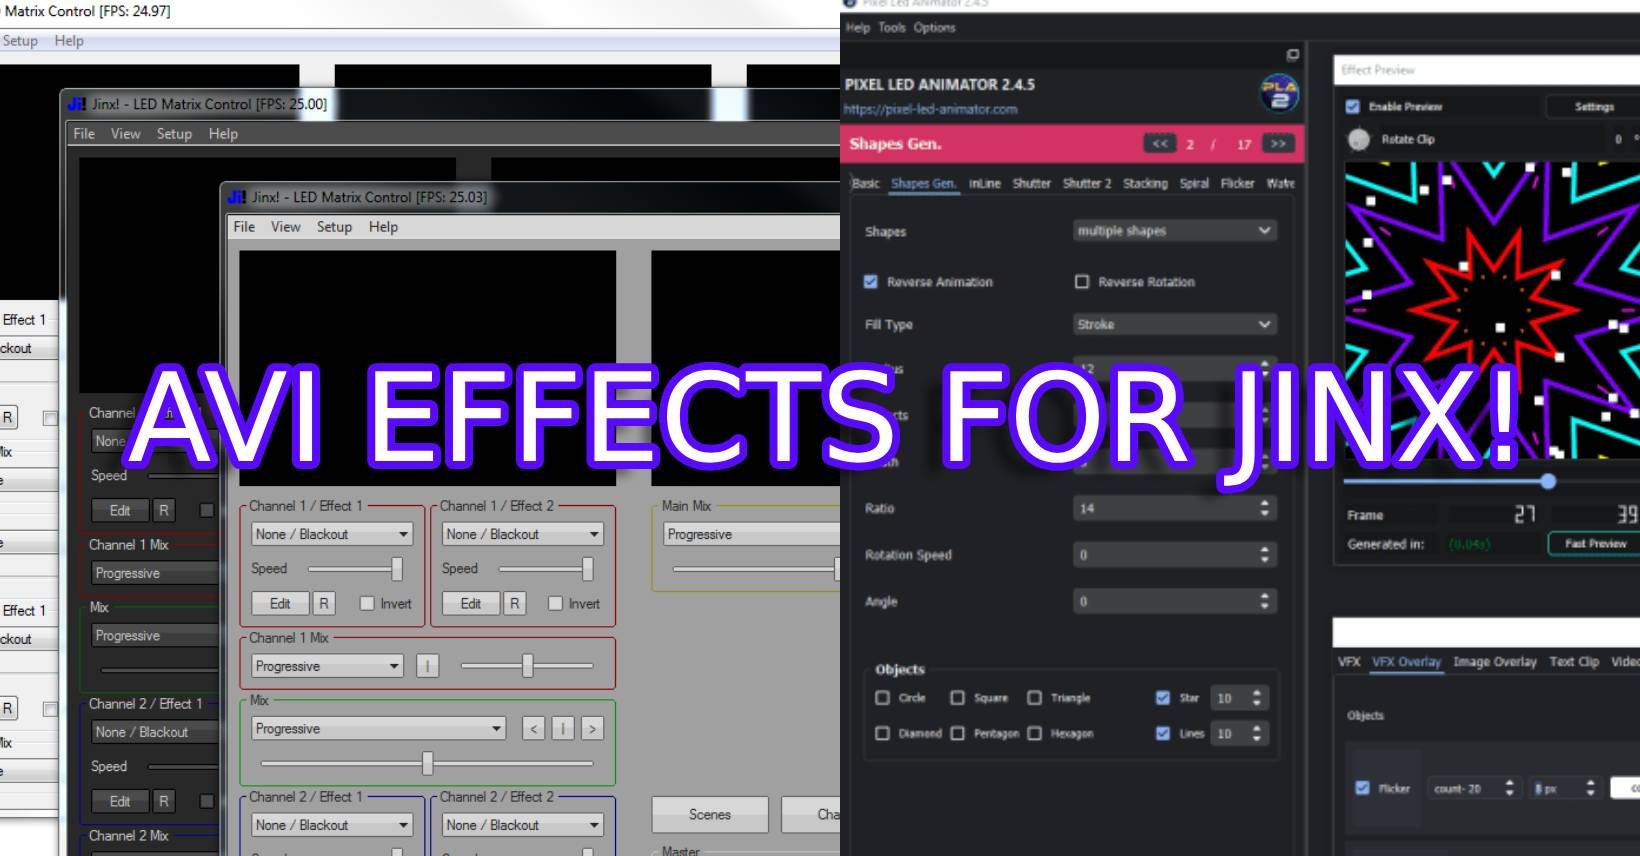Adjust the Rotation Speed stepper
The image size is (1640, 856).
pyautogui.click(x=1265, y=554)
